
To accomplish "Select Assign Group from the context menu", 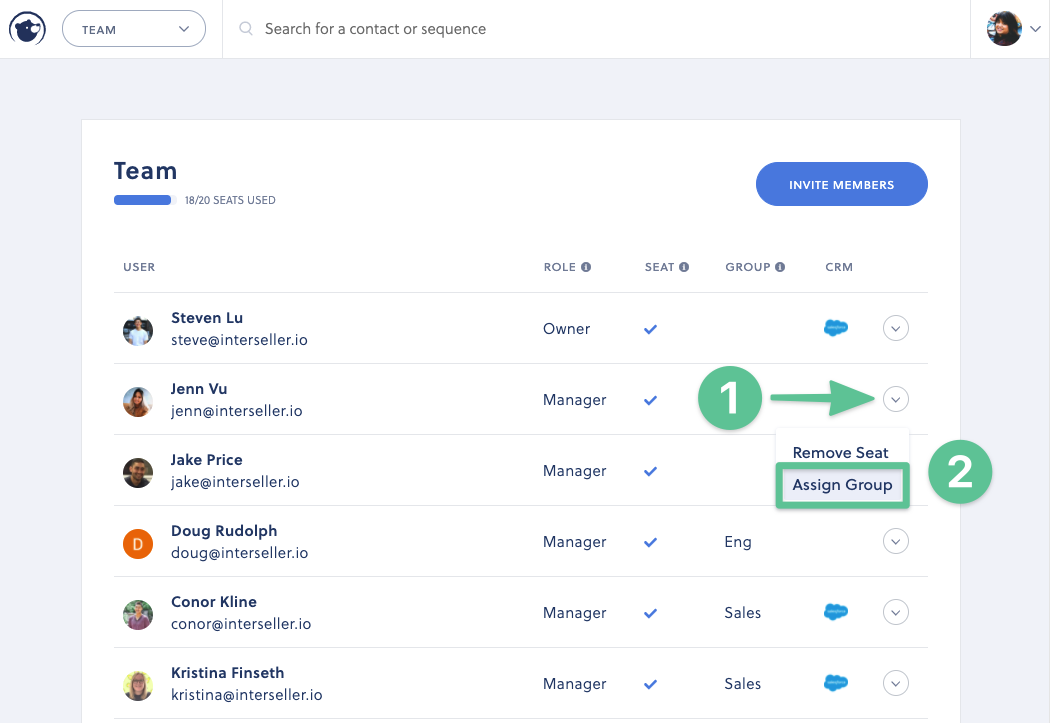I will pos(841,484).
